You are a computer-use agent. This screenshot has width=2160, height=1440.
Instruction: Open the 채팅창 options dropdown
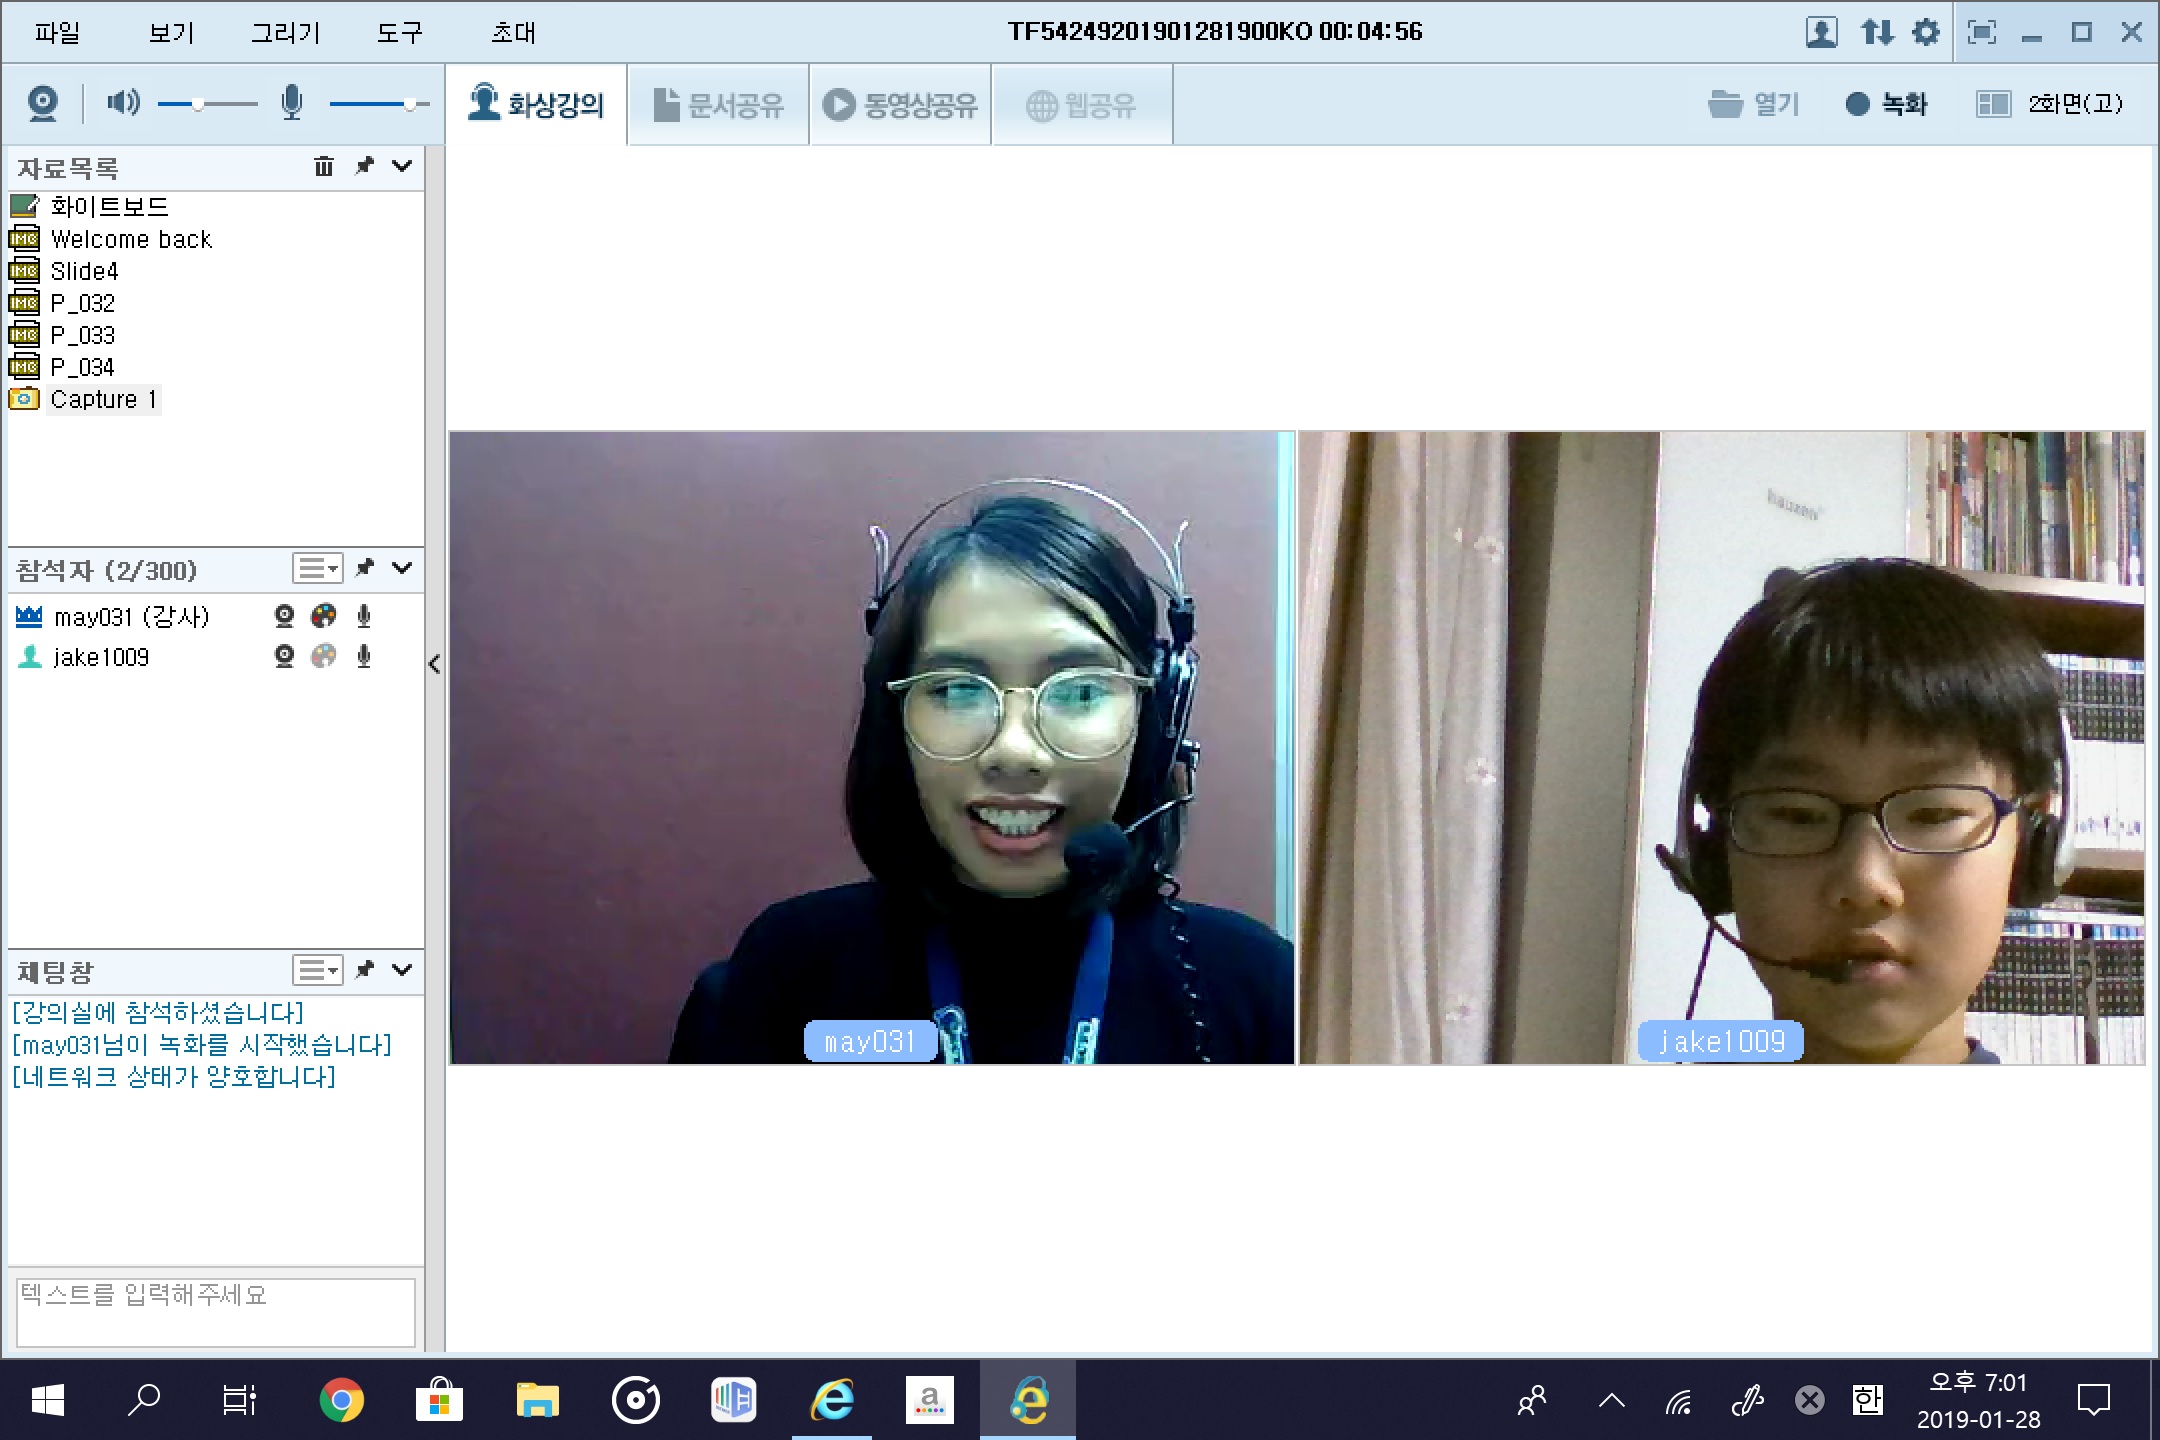(x=318, y=970)
